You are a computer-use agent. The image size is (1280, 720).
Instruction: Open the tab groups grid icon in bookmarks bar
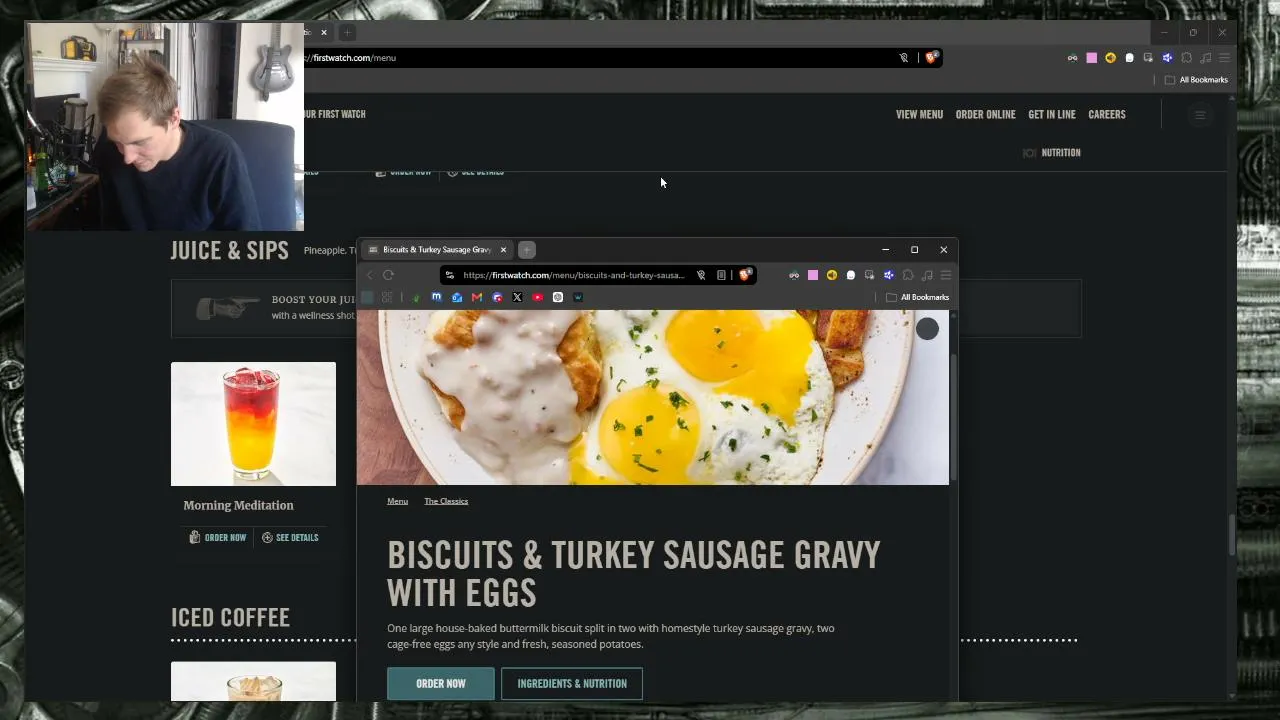(x=387, y=297)
